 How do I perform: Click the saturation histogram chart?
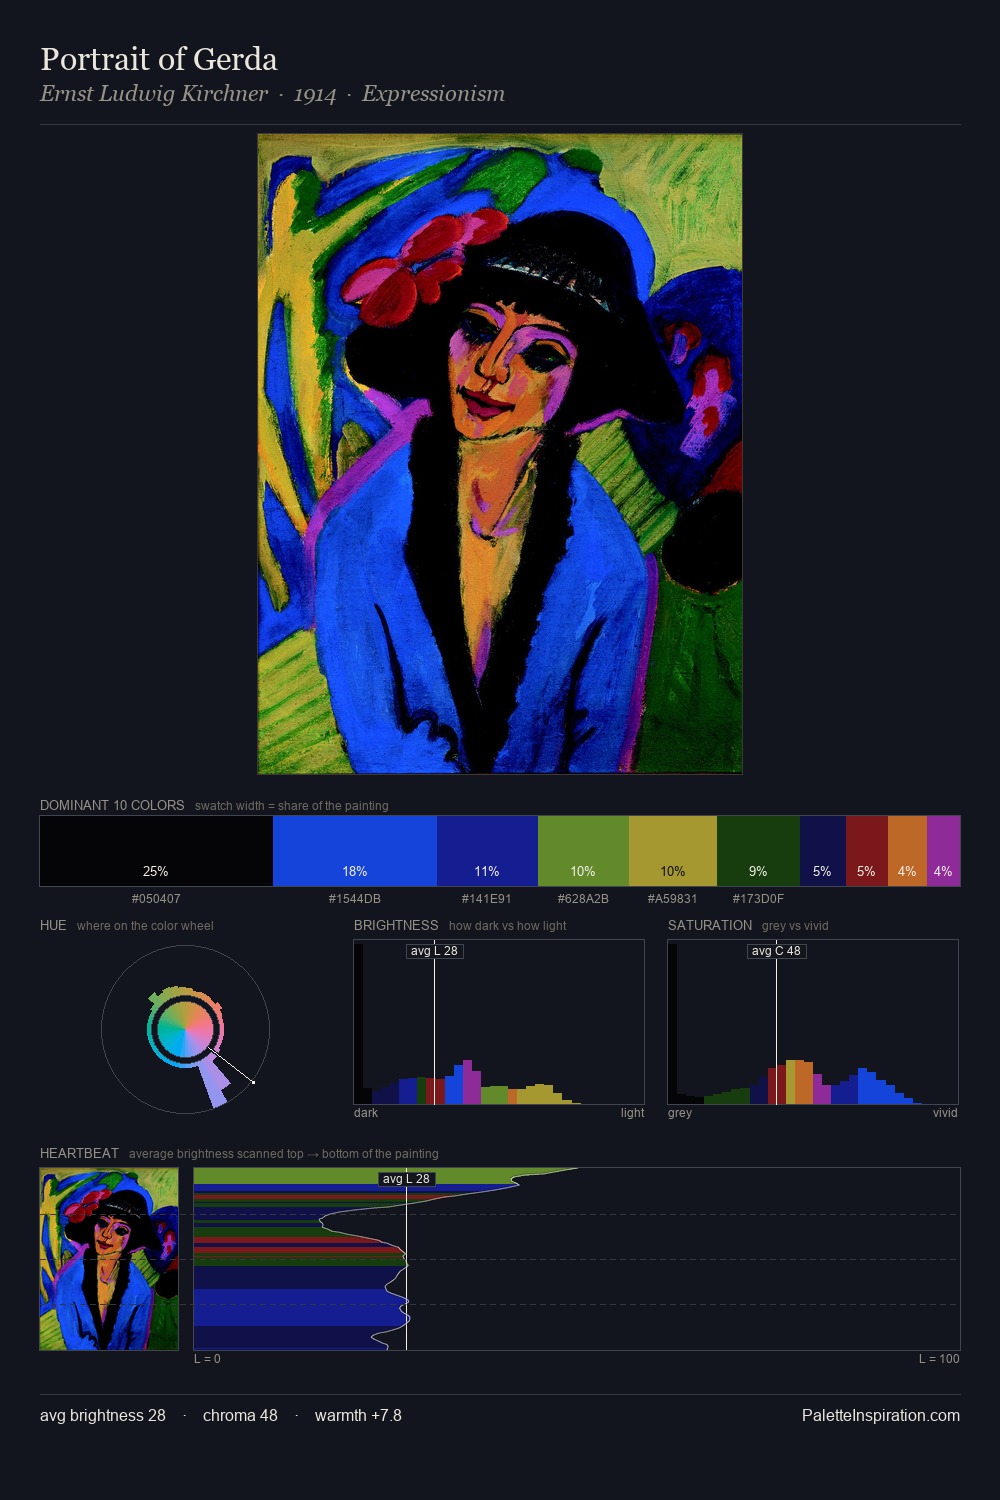pos(813,1022)
